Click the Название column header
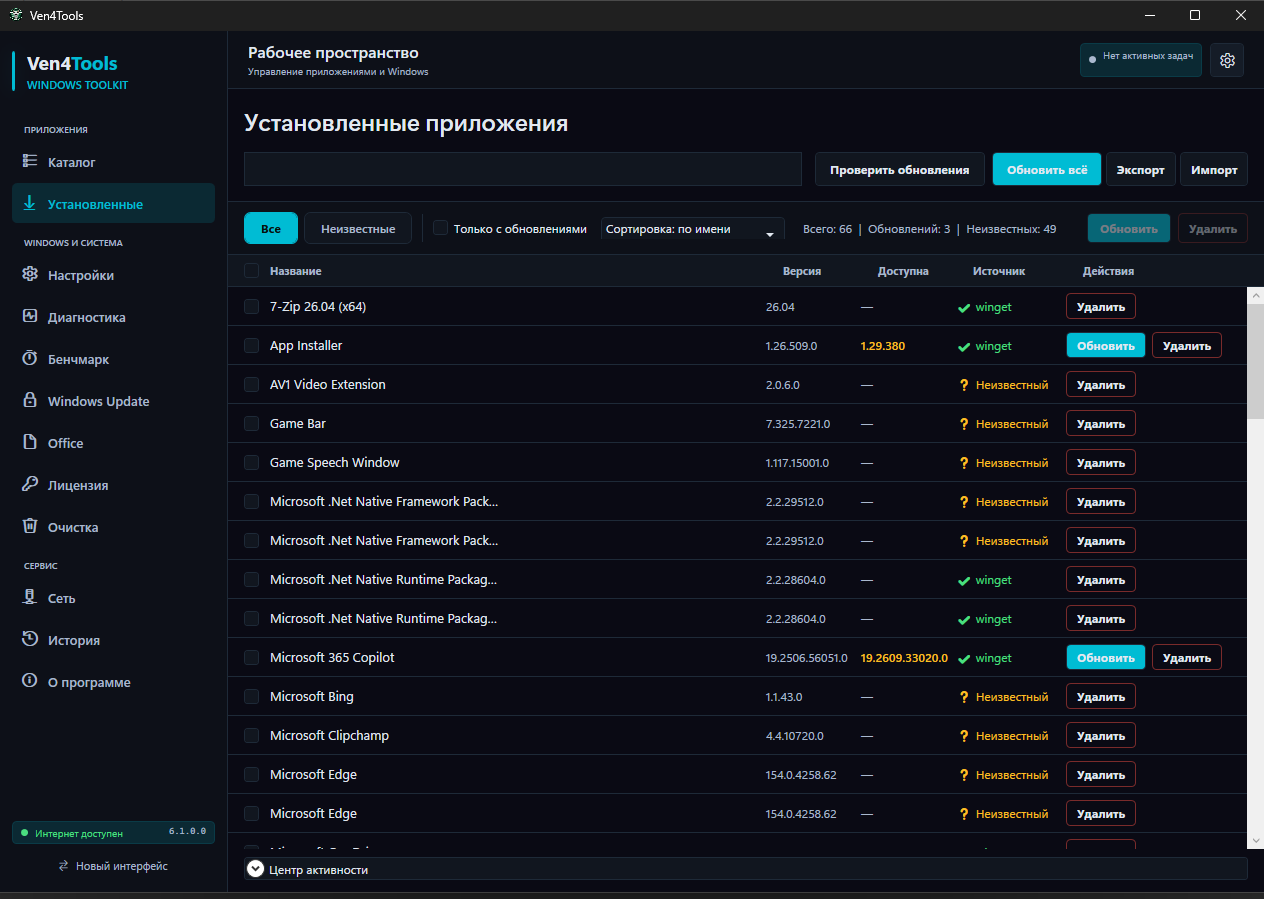Image resolution: width=1264 pixels, height=899 pixels. [x=296, y=271]
